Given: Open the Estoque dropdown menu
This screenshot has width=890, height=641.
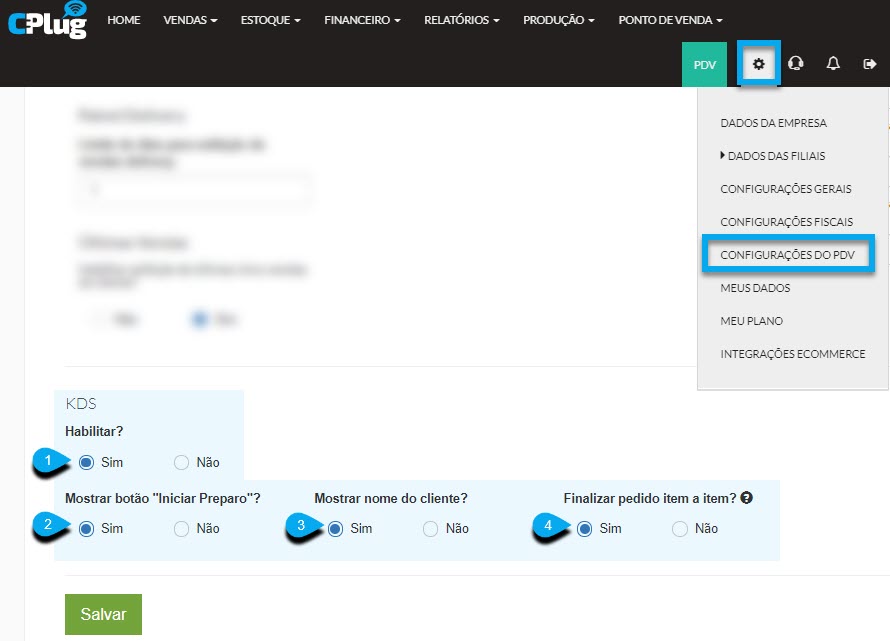Looking at the screenshot, I should pos(270,20).
